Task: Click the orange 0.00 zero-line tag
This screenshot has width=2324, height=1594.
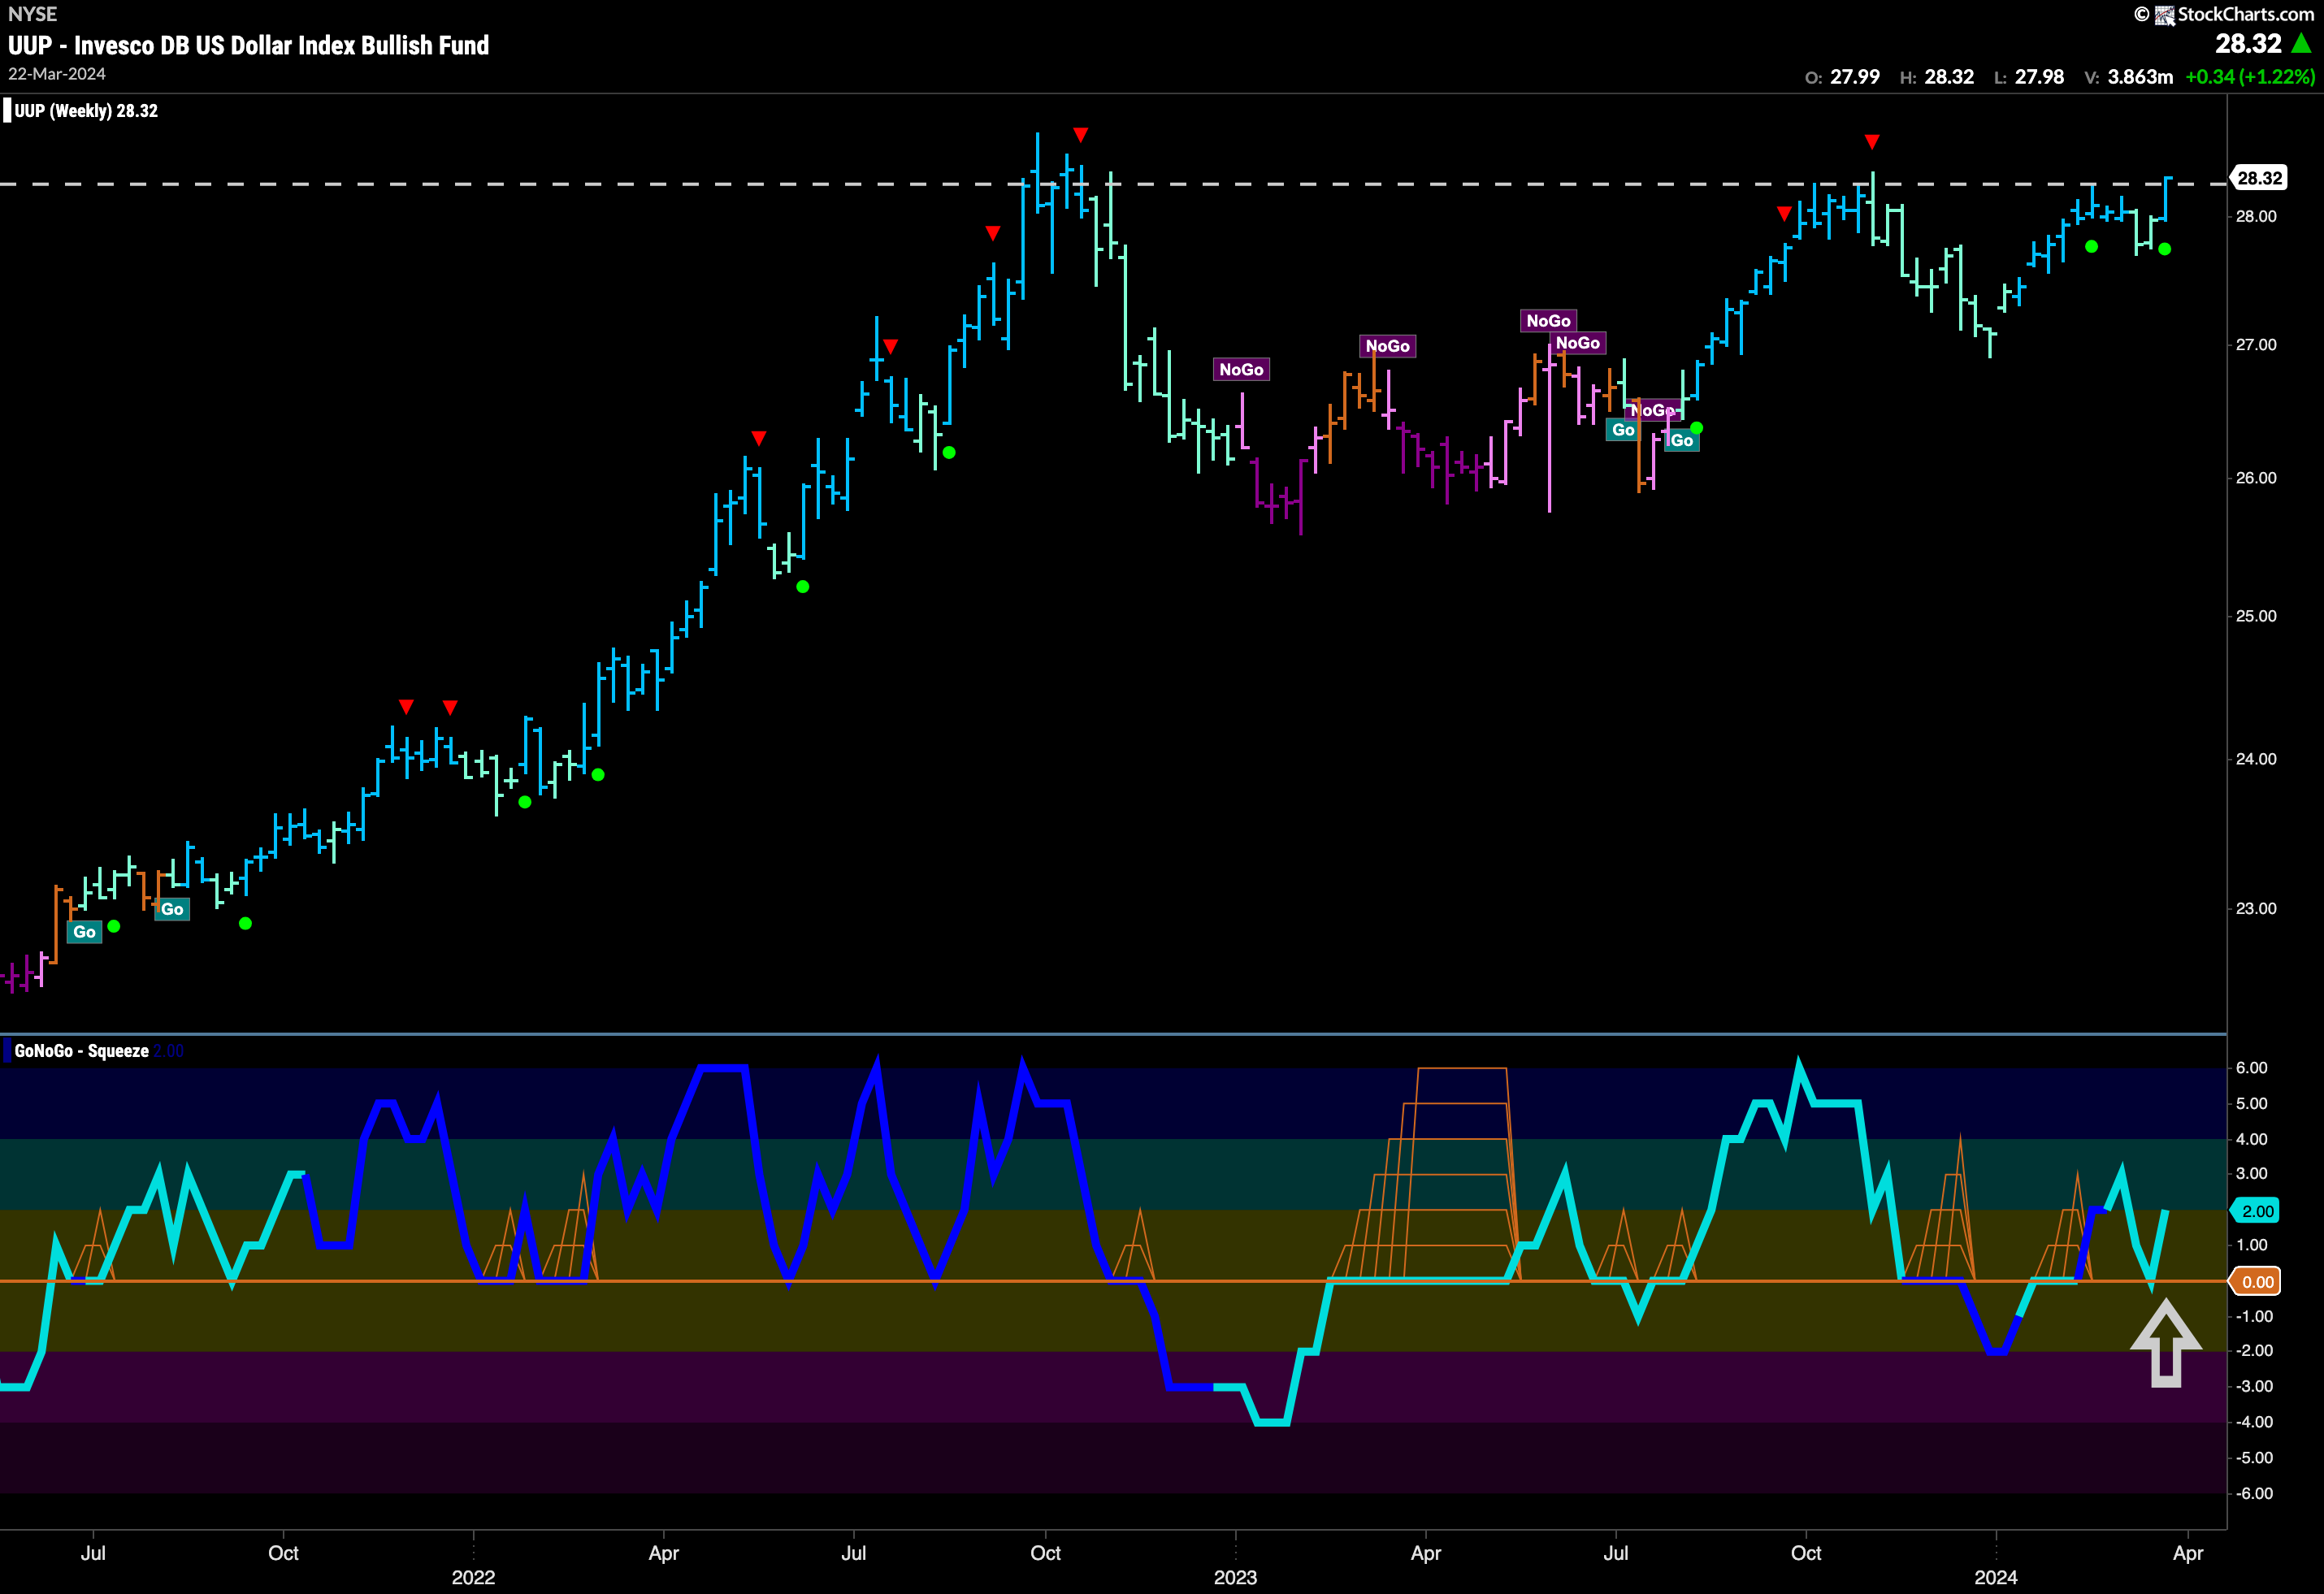Action: [x=2256, y=1282]
